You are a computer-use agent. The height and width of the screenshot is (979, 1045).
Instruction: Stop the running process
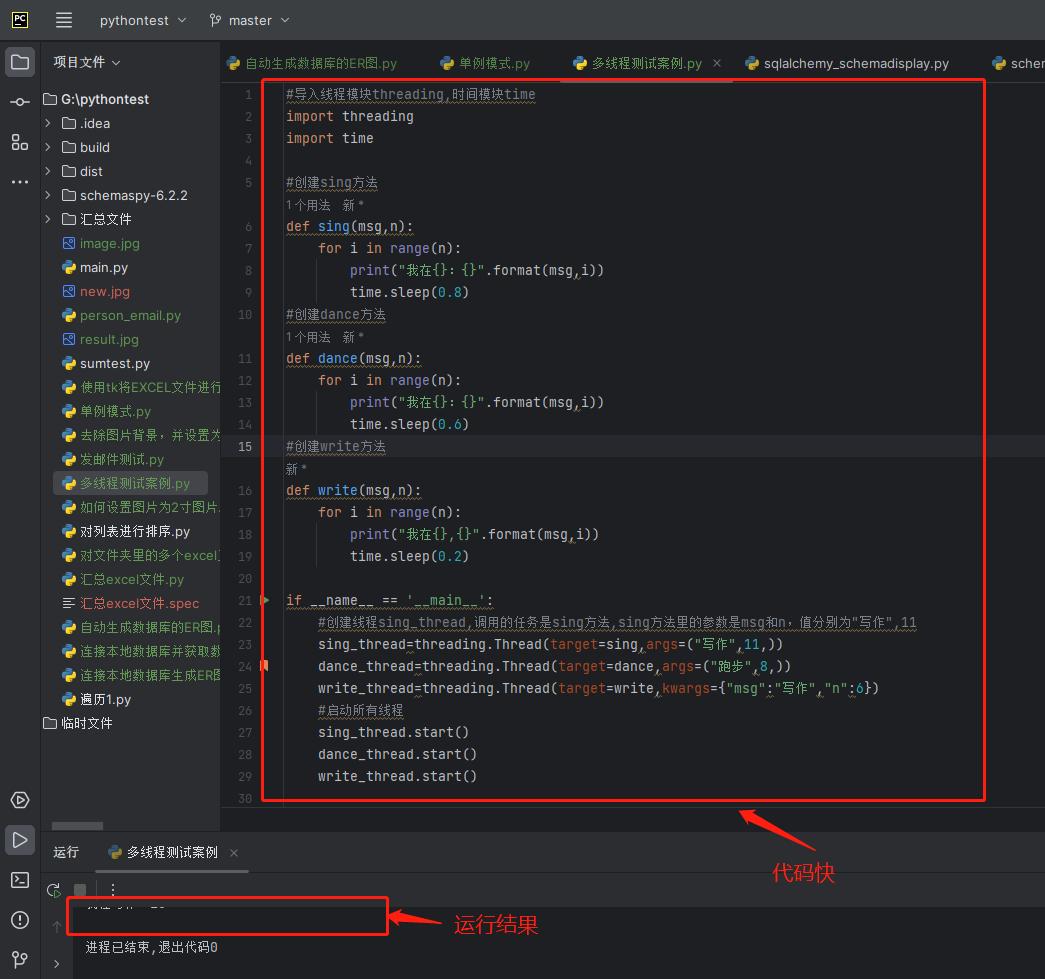coord(80,890)
